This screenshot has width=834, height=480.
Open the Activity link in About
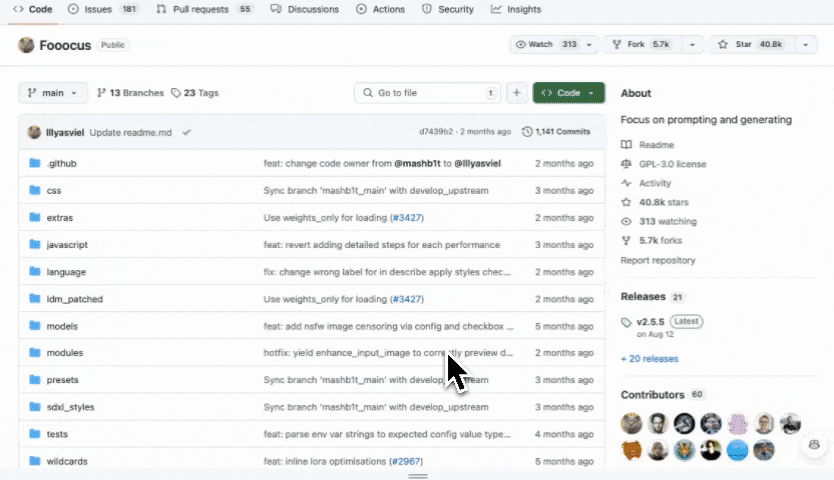[655, 183]
